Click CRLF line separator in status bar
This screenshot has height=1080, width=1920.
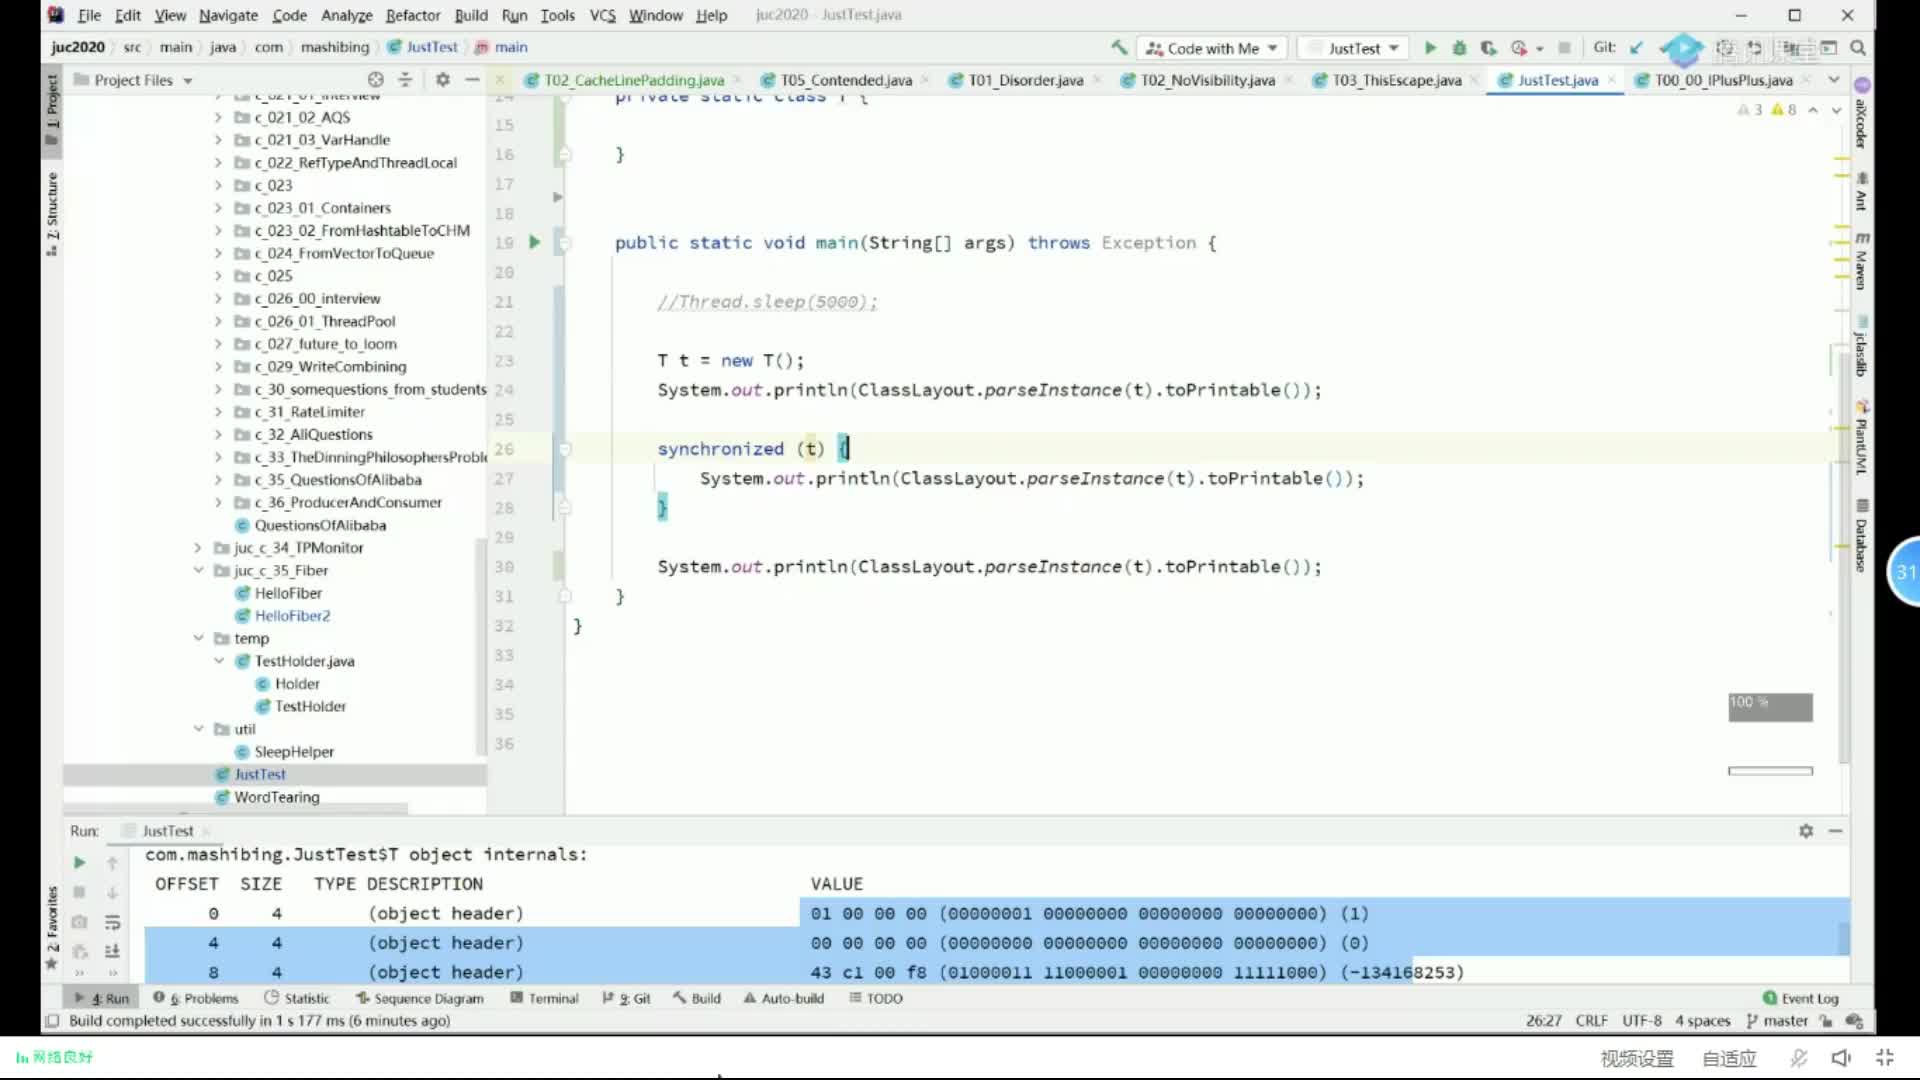click(1591, 1021)
